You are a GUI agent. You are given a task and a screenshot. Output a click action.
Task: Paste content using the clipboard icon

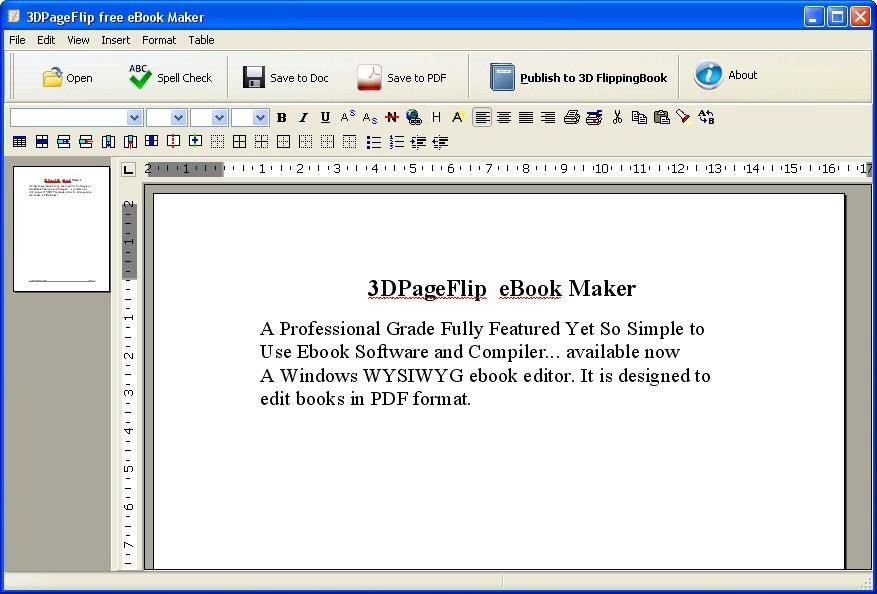coord(660,117)
